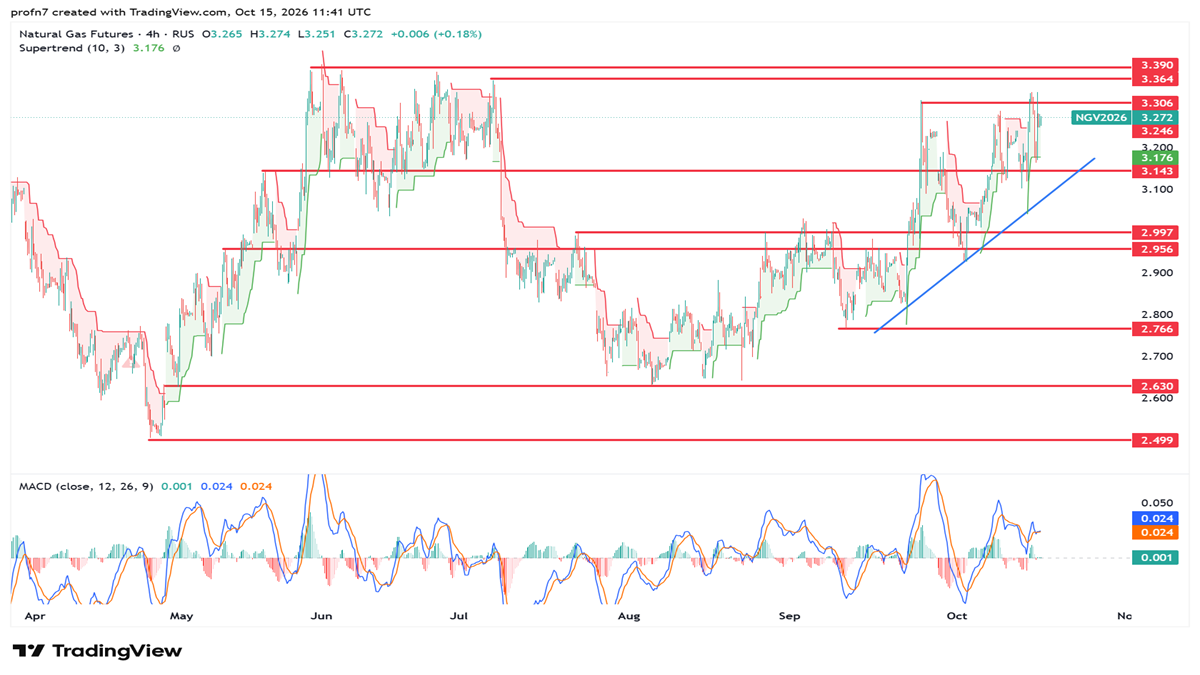Click the green 0.001 value in MACD legend
This screenshot has width=1200, height=675.
(x=177, y=487)
